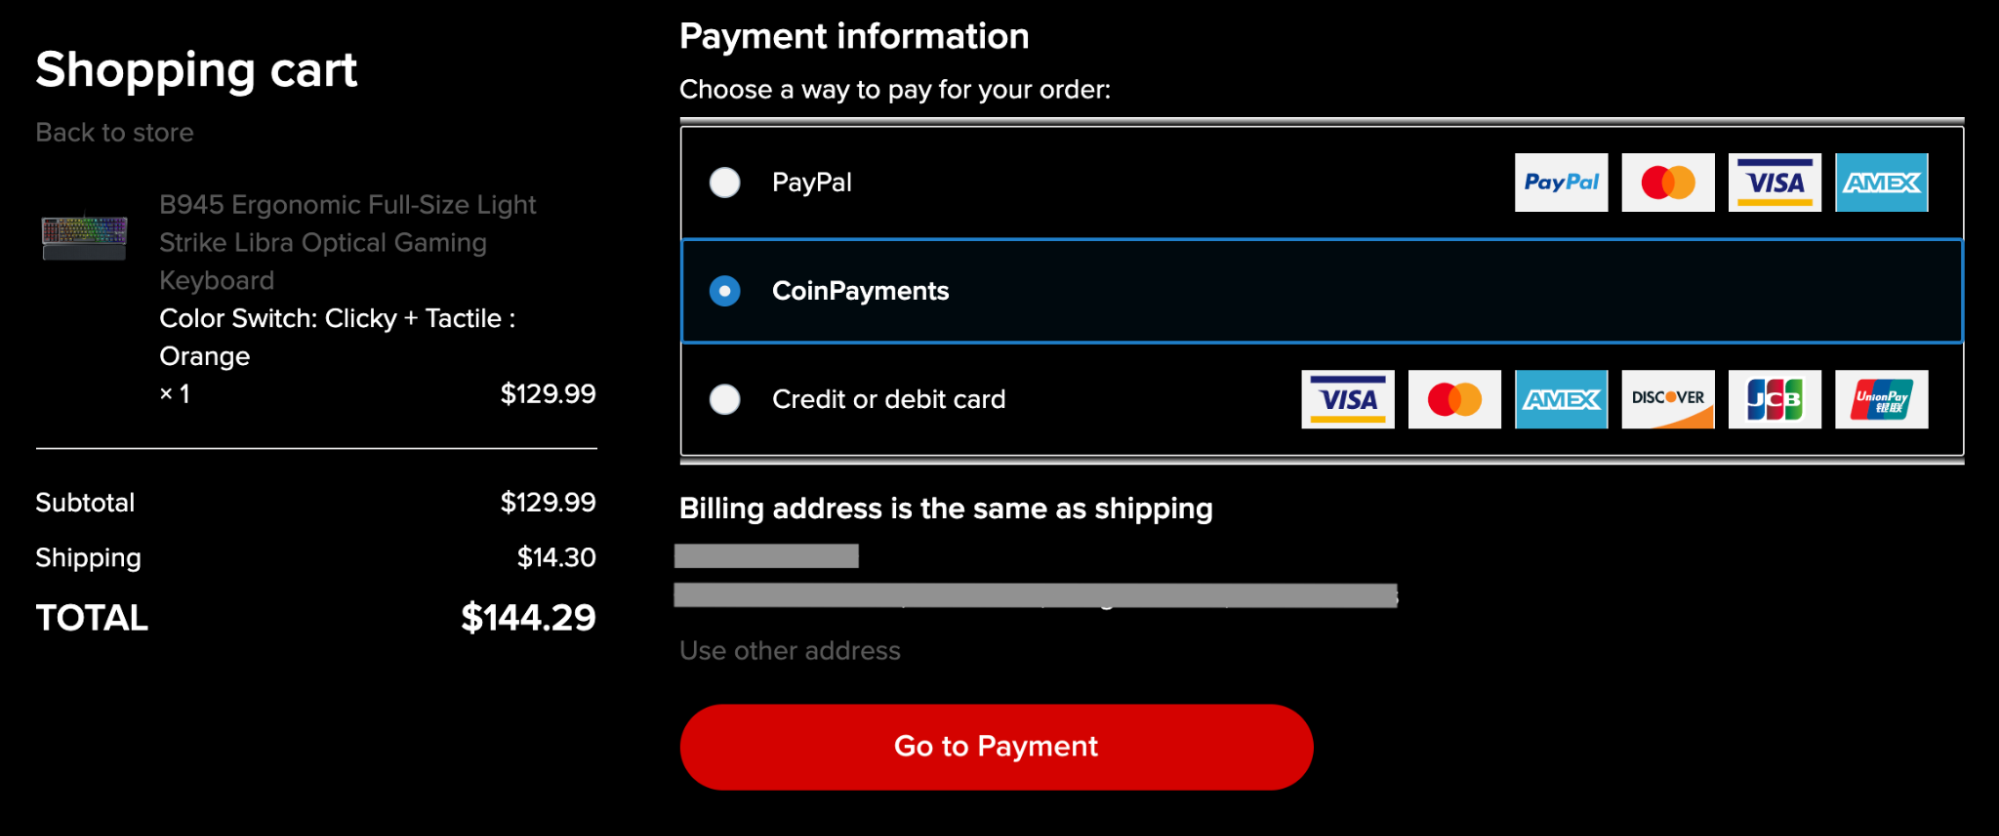Click Use other address
This screenshot has height=836, width=1999.
790,650
